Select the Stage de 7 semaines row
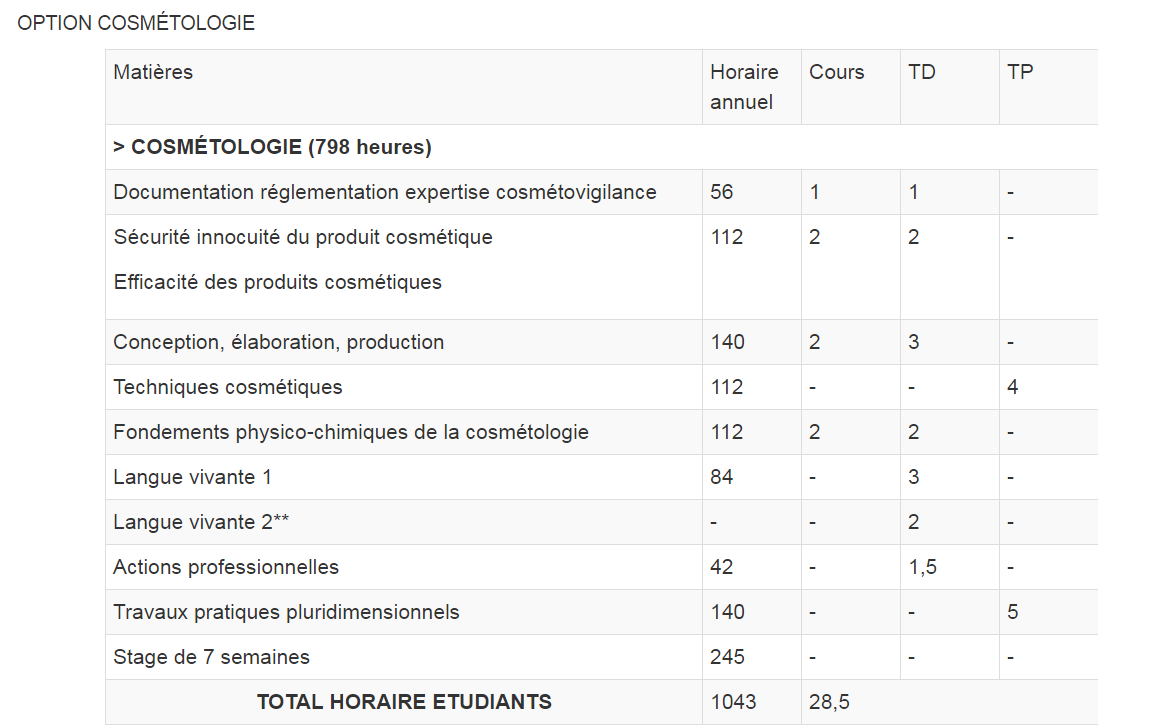Viewport: 1152px width, 728px height. pos(602,657)
